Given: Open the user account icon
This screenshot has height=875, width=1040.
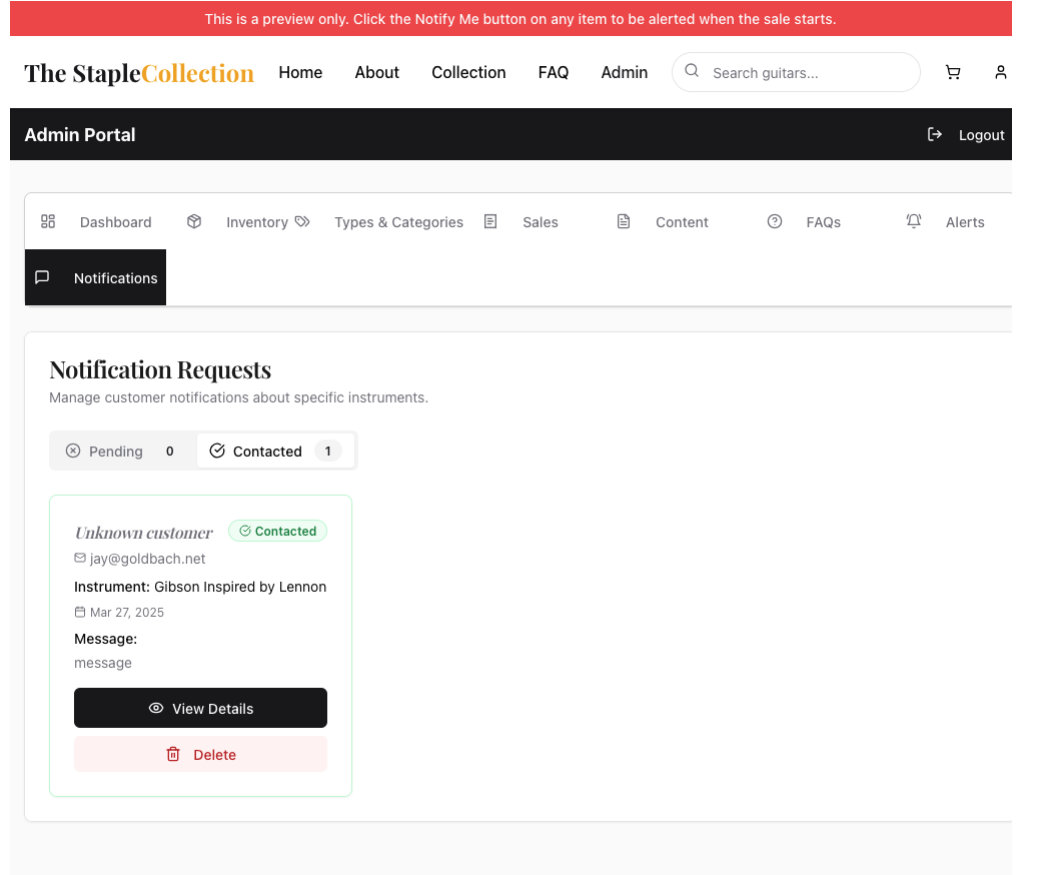Looking at the screenshot, I should coord(1000,72).
